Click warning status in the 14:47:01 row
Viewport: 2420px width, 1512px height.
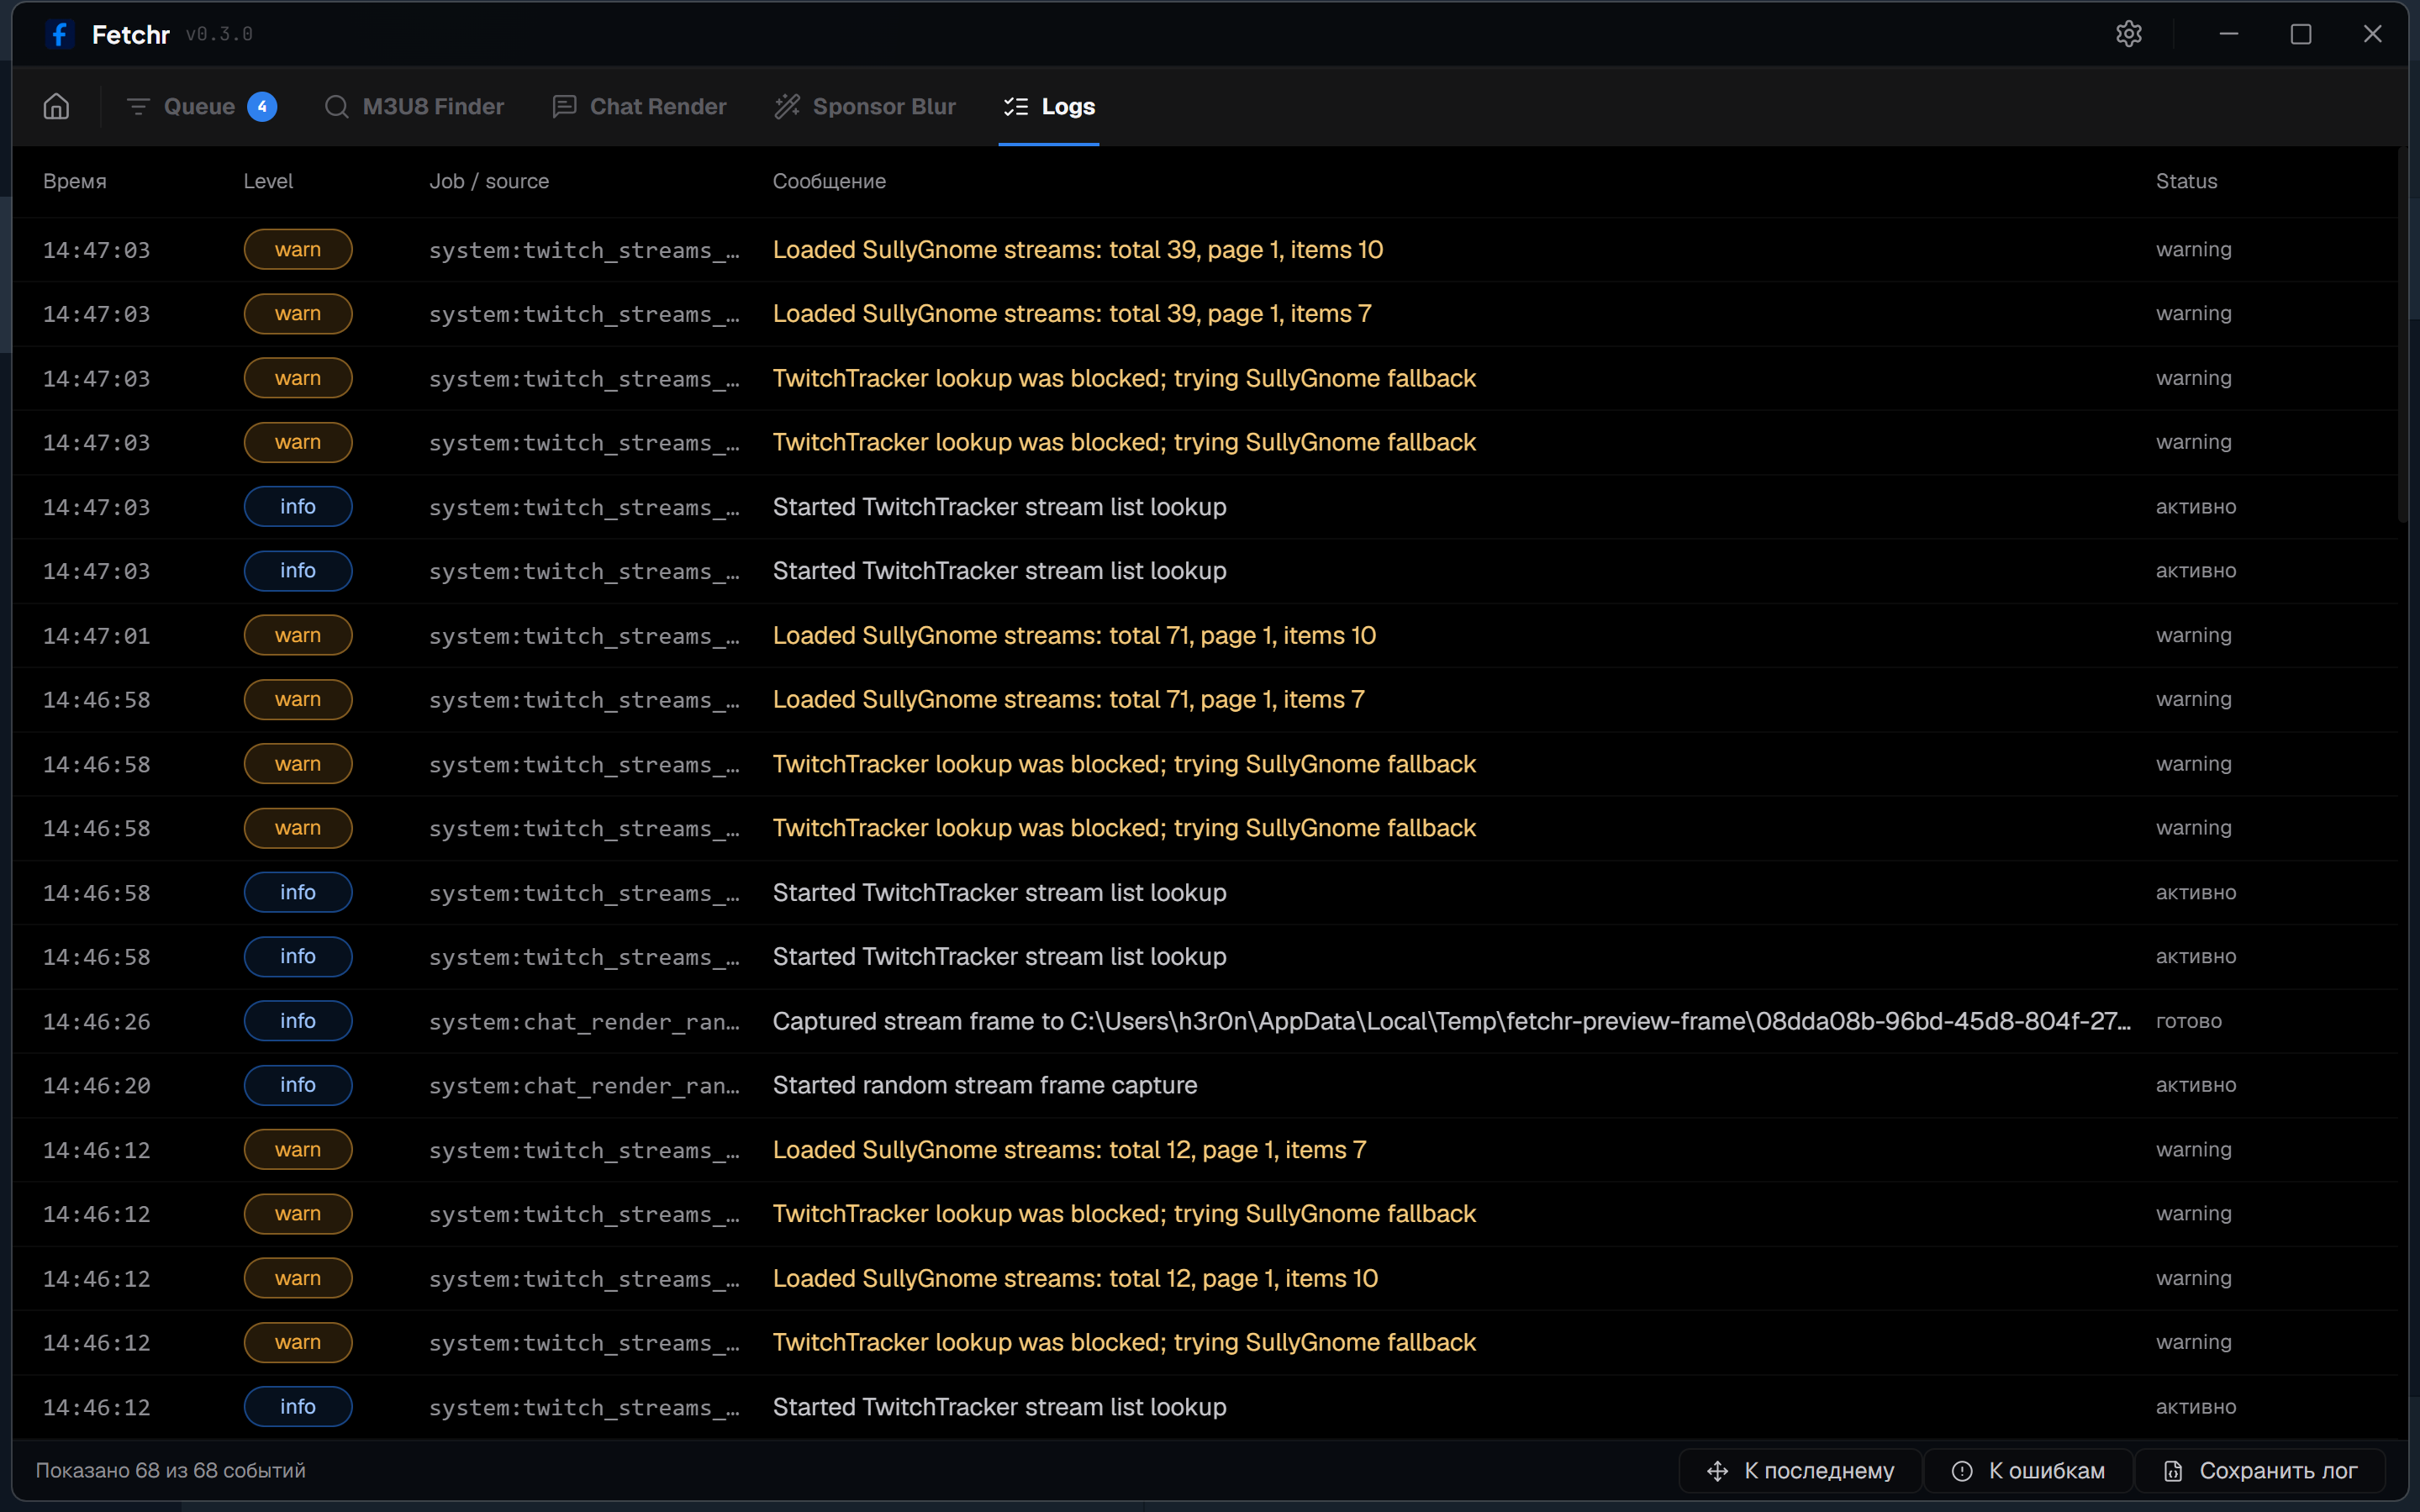[2194, 635]
